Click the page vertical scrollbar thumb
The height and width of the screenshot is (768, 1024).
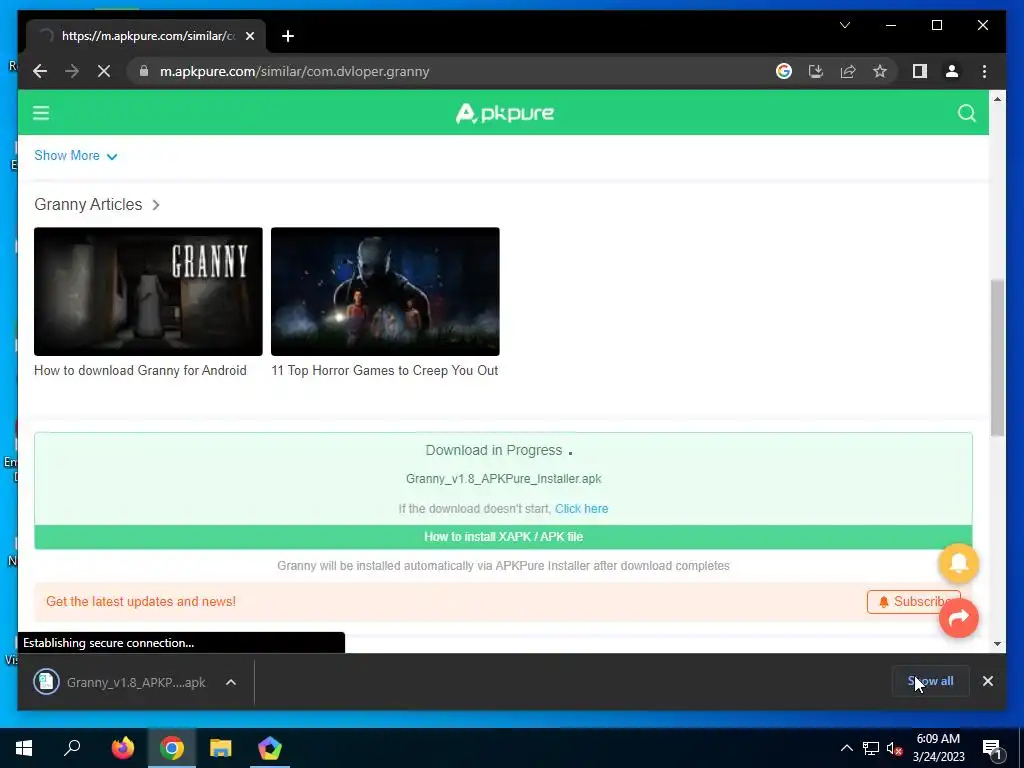tap(997, 357)
